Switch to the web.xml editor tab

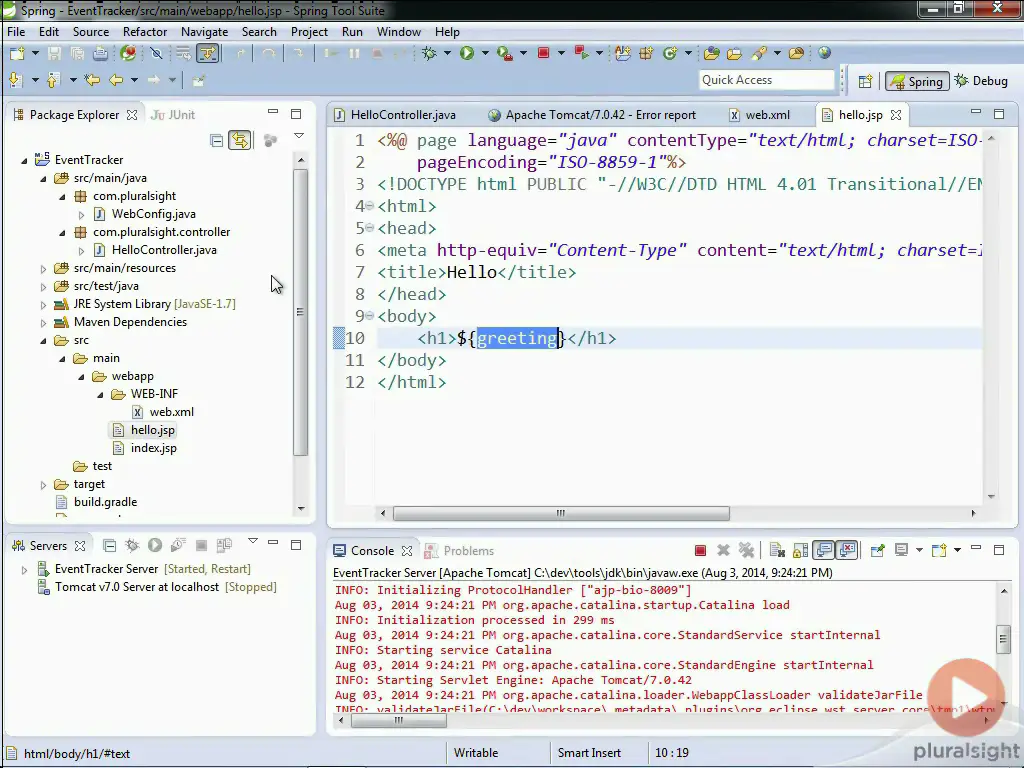(760, 115)
